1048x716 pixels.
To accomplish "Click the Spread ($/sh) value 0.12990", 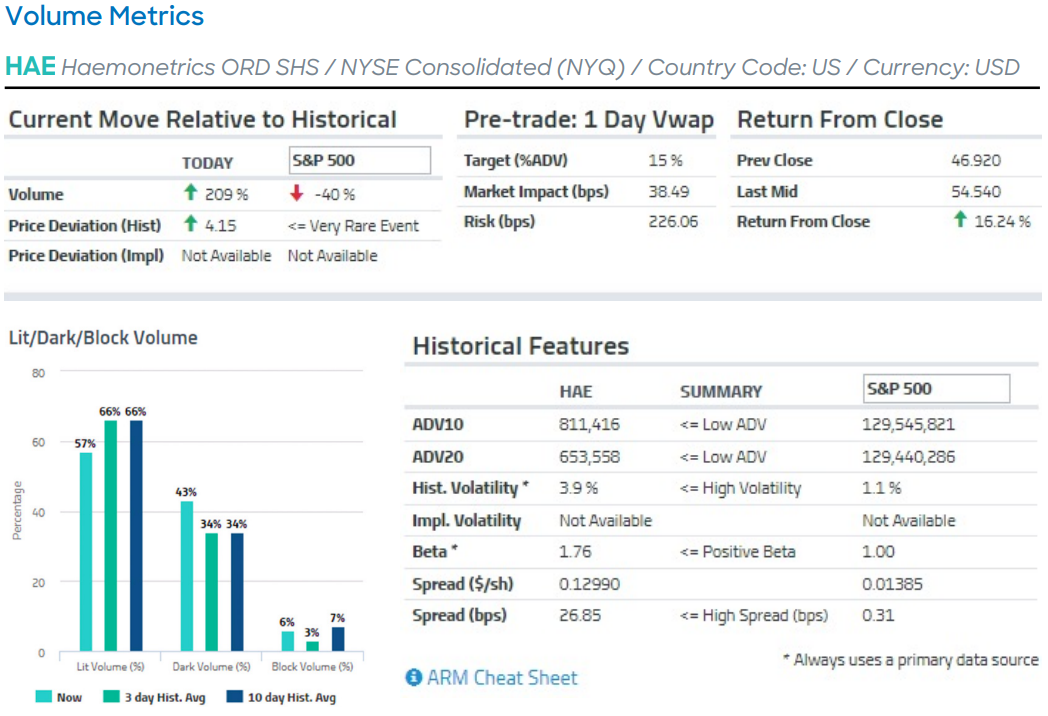I will pyautogui.click(x=590, y=584).
